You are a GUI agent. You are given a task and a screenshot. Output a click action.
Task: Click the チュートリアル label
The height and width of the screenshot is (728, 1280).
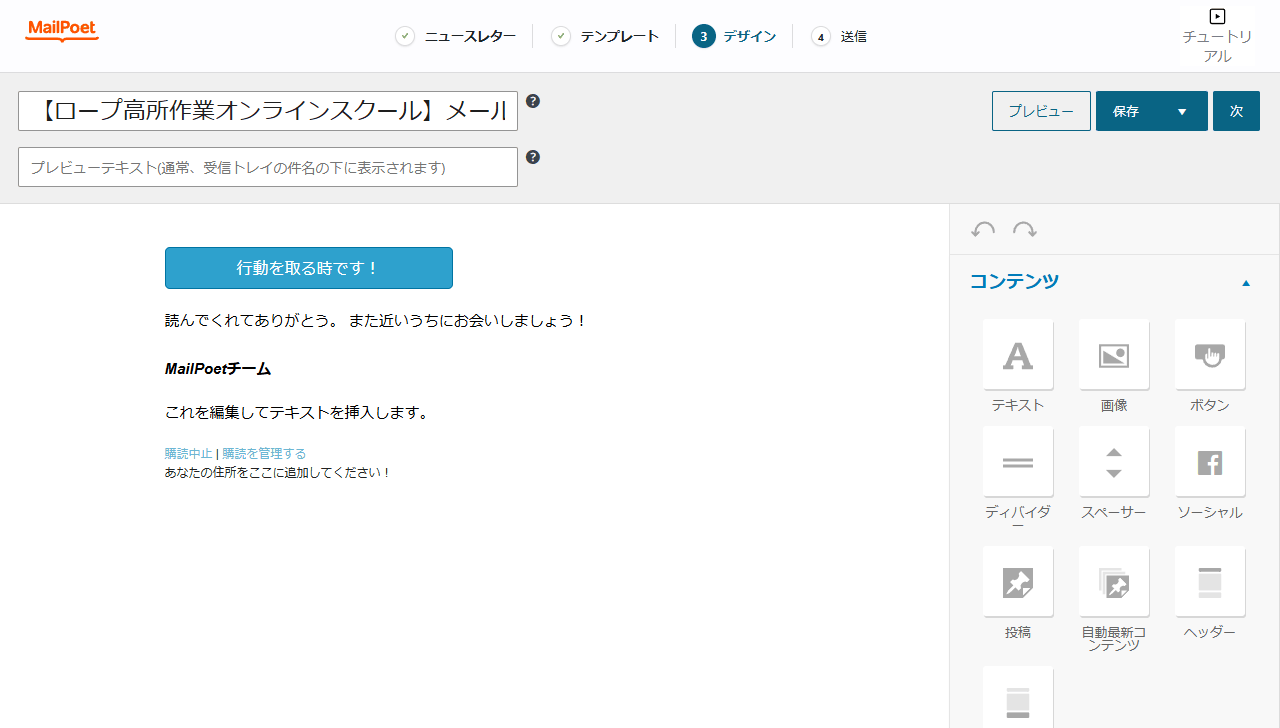(1217, 47)
